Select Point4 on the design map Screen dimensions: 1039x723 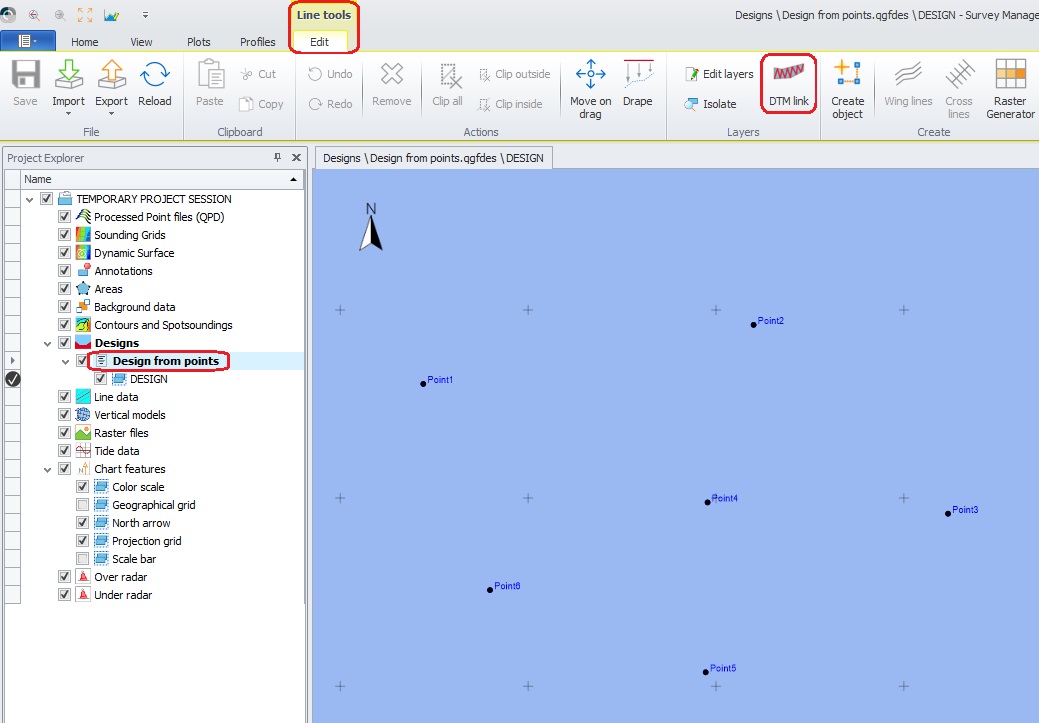(x=708, y=502)
